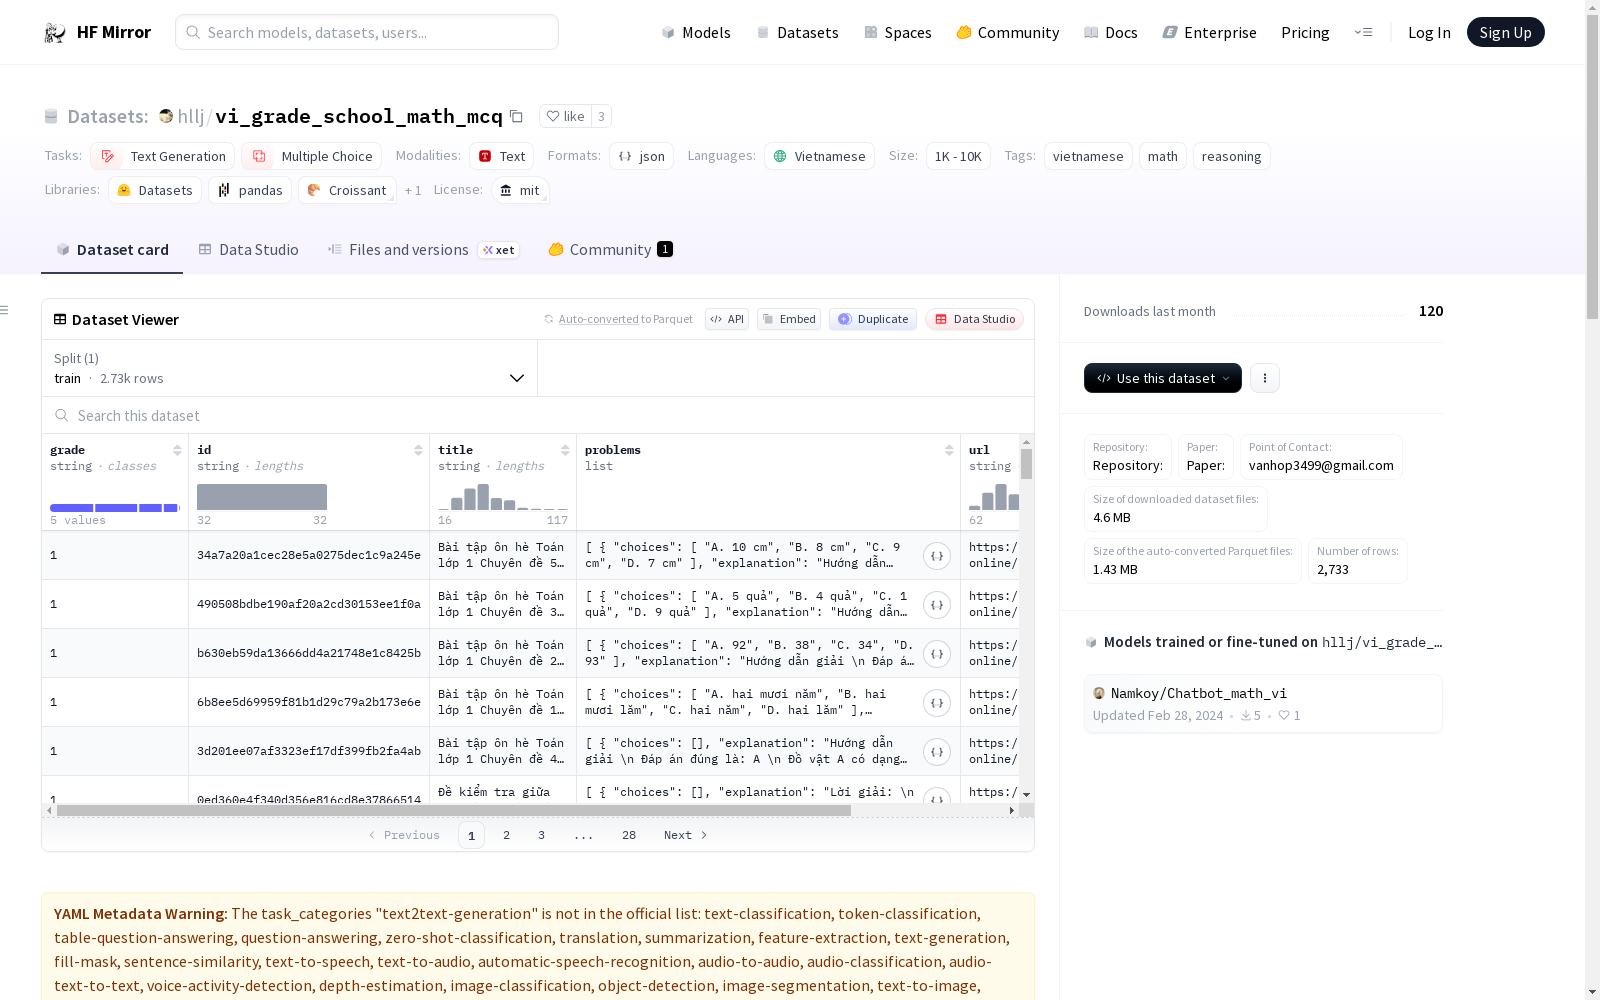Click the HF Mirror logo icon
1600x1000 pixels.
point(55,33)
